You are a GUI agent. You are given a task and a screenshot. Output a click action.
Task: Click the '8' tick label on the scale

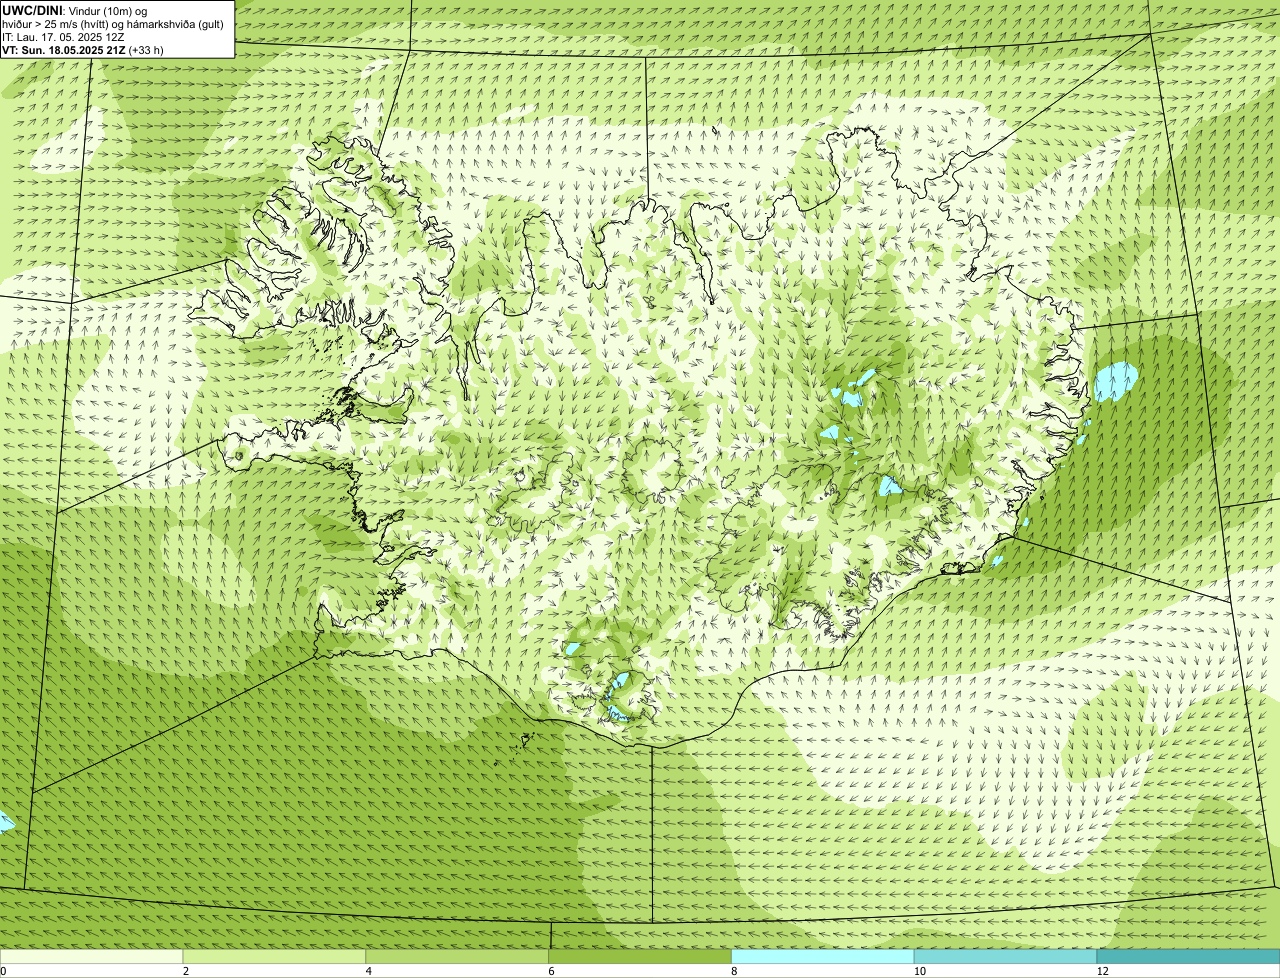coord(735,971)
